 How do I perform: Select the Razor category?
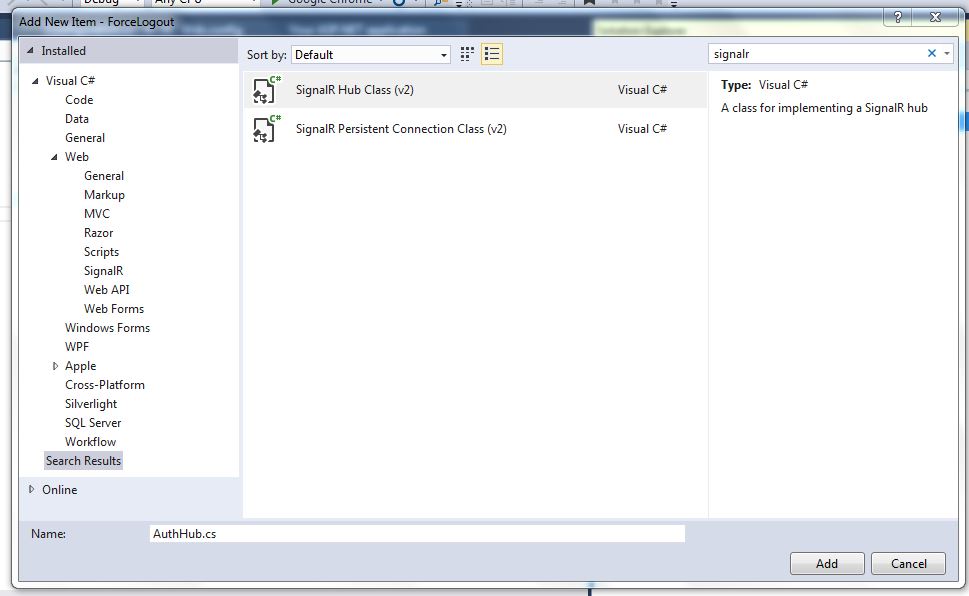click(98, 233)
